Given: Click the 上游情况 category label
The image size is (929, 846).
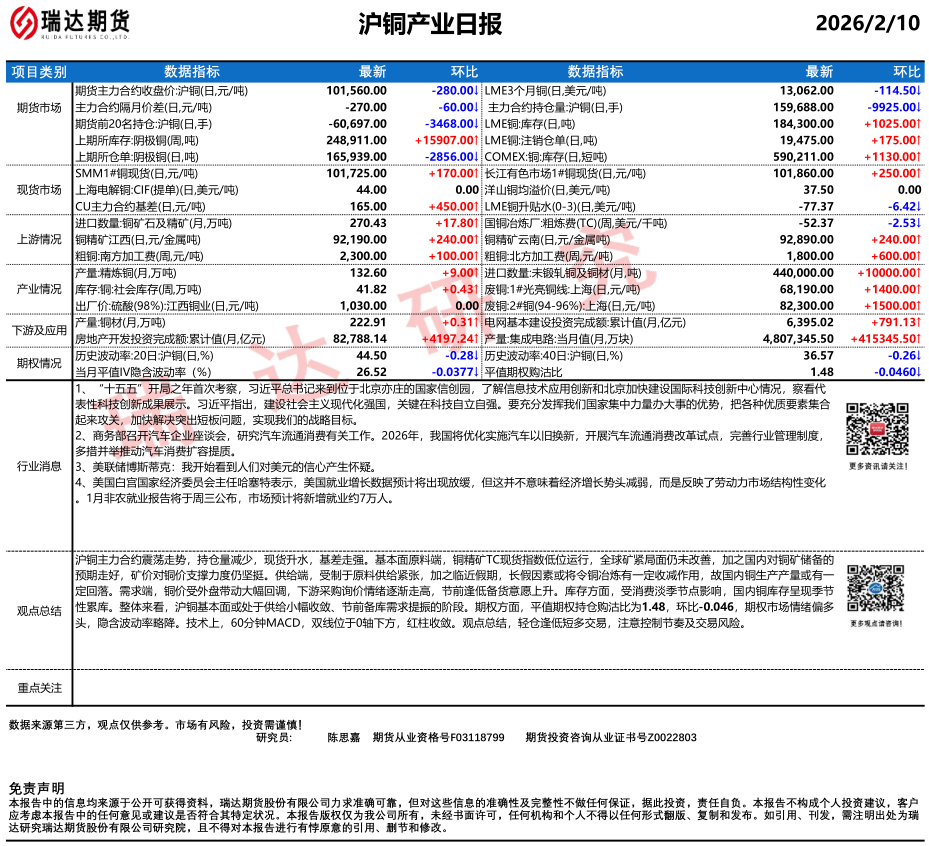Looking at the screenshot, I should pyautogui.click(x=40, y=240).
